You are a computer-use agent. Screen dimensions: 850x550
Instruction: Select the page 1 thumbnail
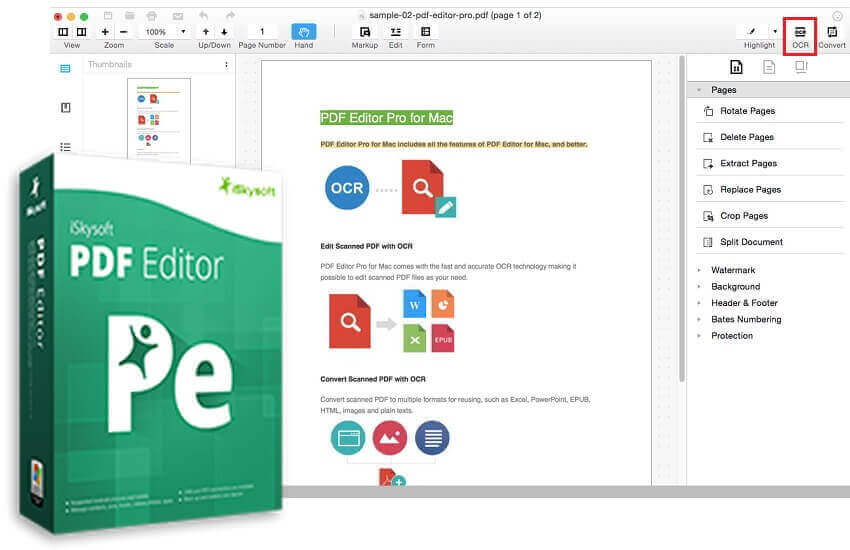tap(158, 120)
